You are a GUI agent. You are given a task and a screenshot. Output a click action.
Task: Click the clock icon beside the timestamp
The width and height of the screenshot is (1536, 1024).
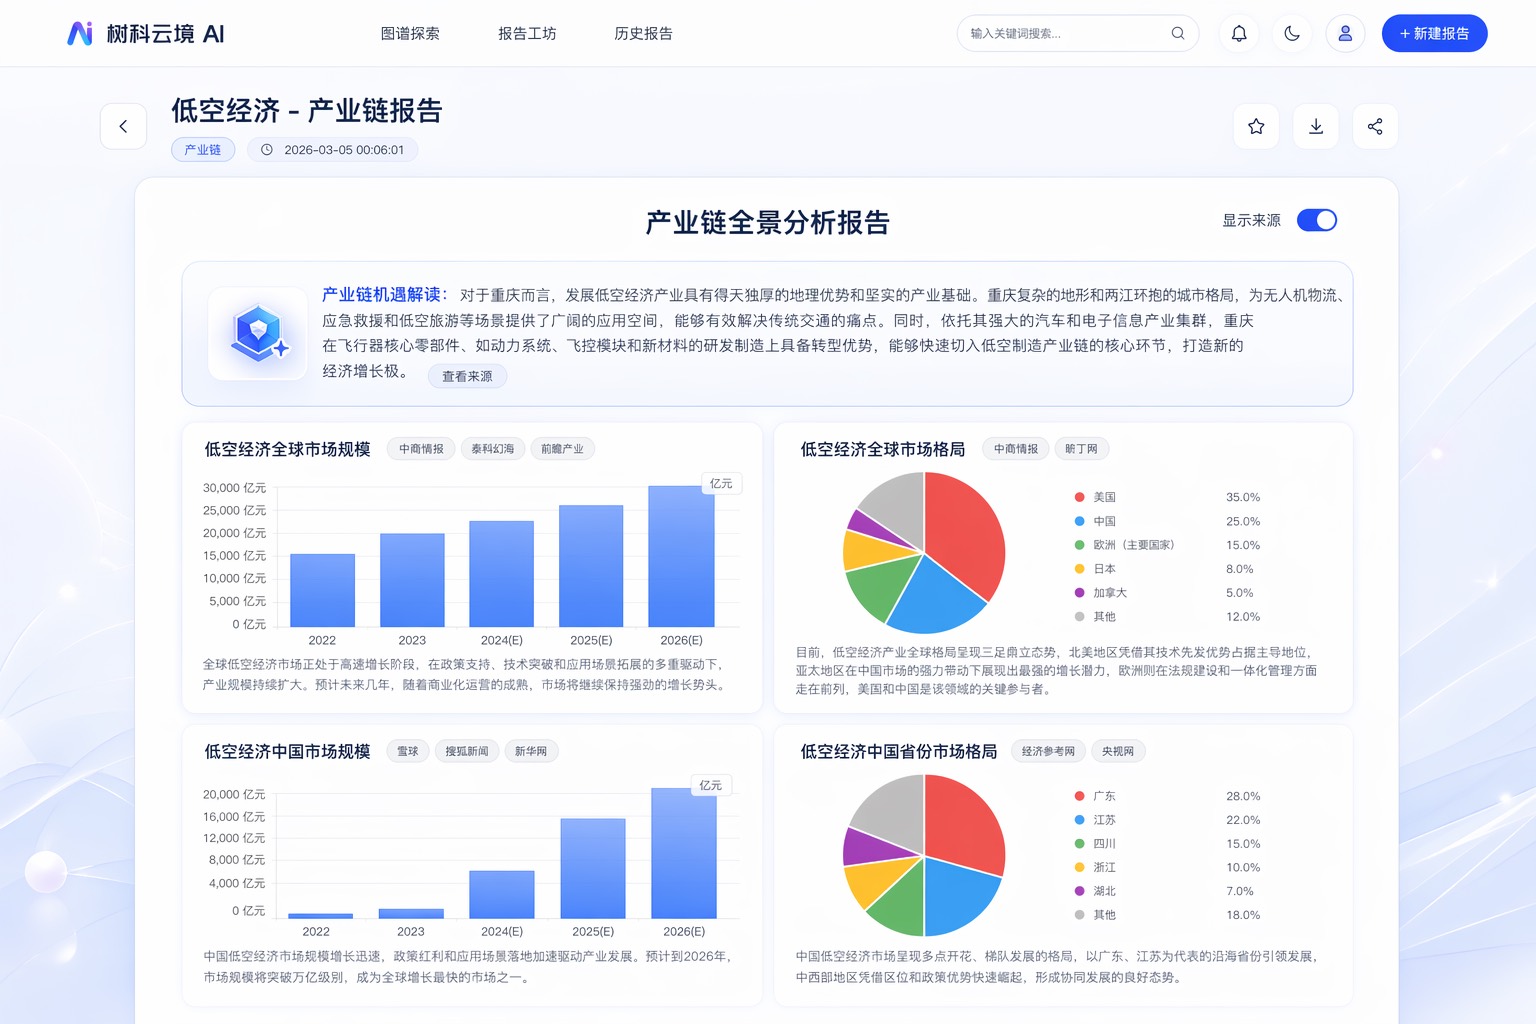pyautogui.click(x=267, y=150)
